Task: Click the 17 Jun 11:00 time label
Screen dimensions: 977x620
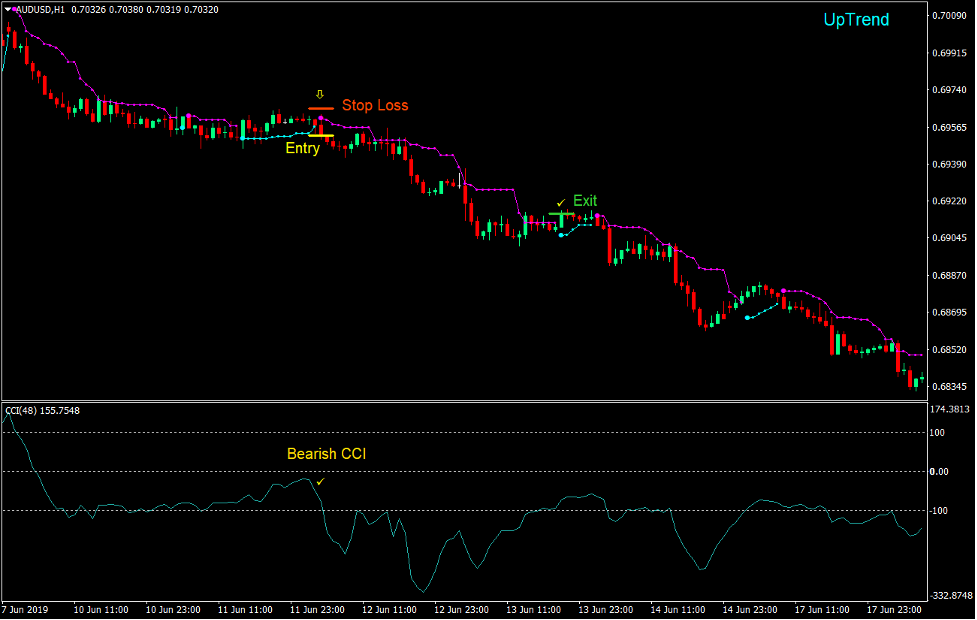Action: point(822,609)
